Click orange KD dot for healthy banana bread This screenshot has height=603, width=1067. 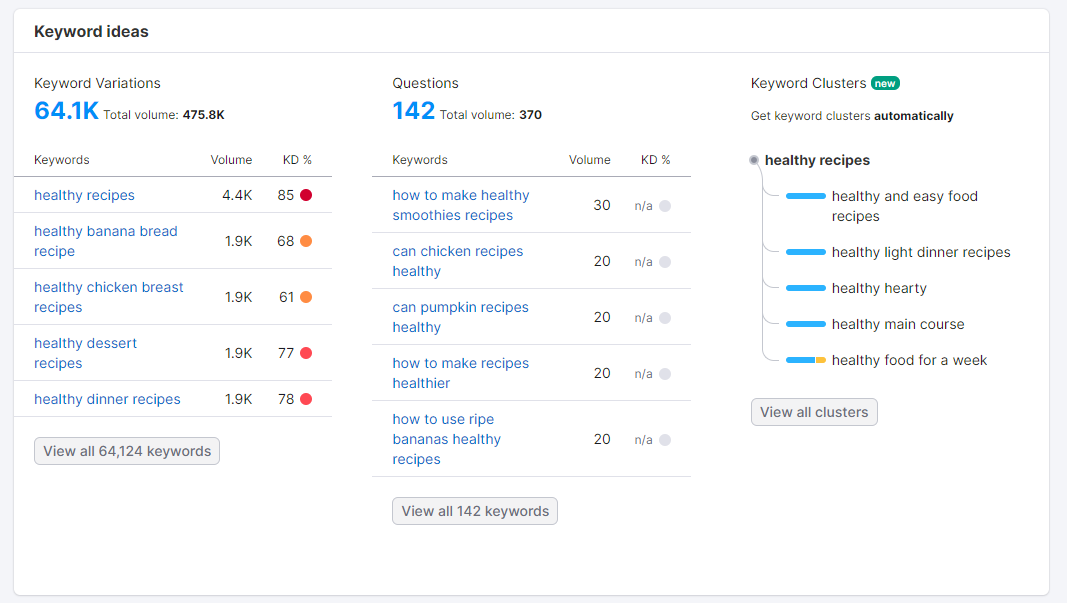pos(306,241)
